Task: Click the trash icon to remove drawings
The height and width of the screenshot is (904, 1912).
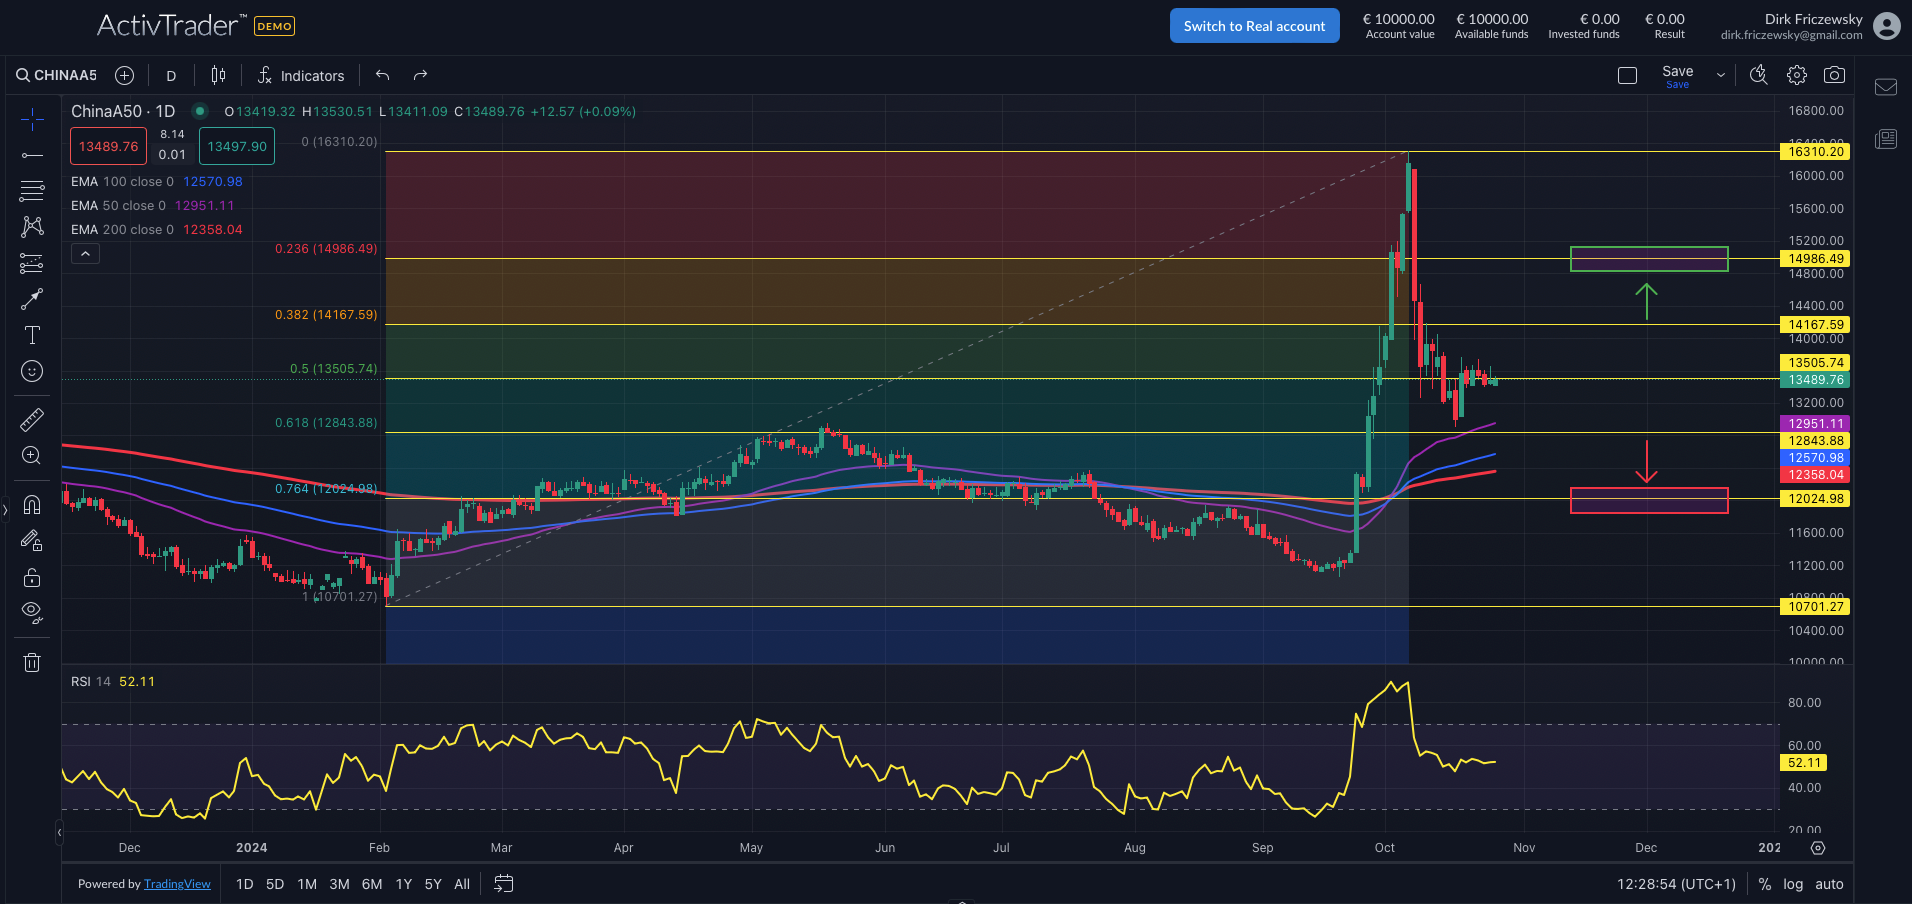Action: point(32,662)
